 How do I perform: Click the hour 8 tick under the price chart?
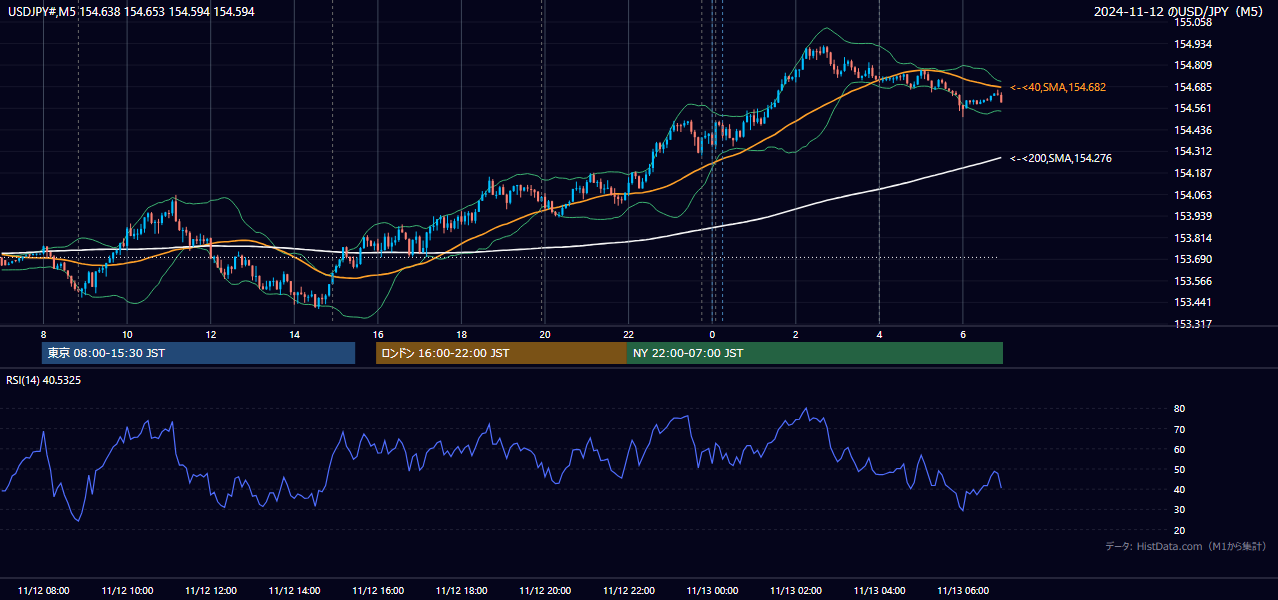tap(43, 334)
